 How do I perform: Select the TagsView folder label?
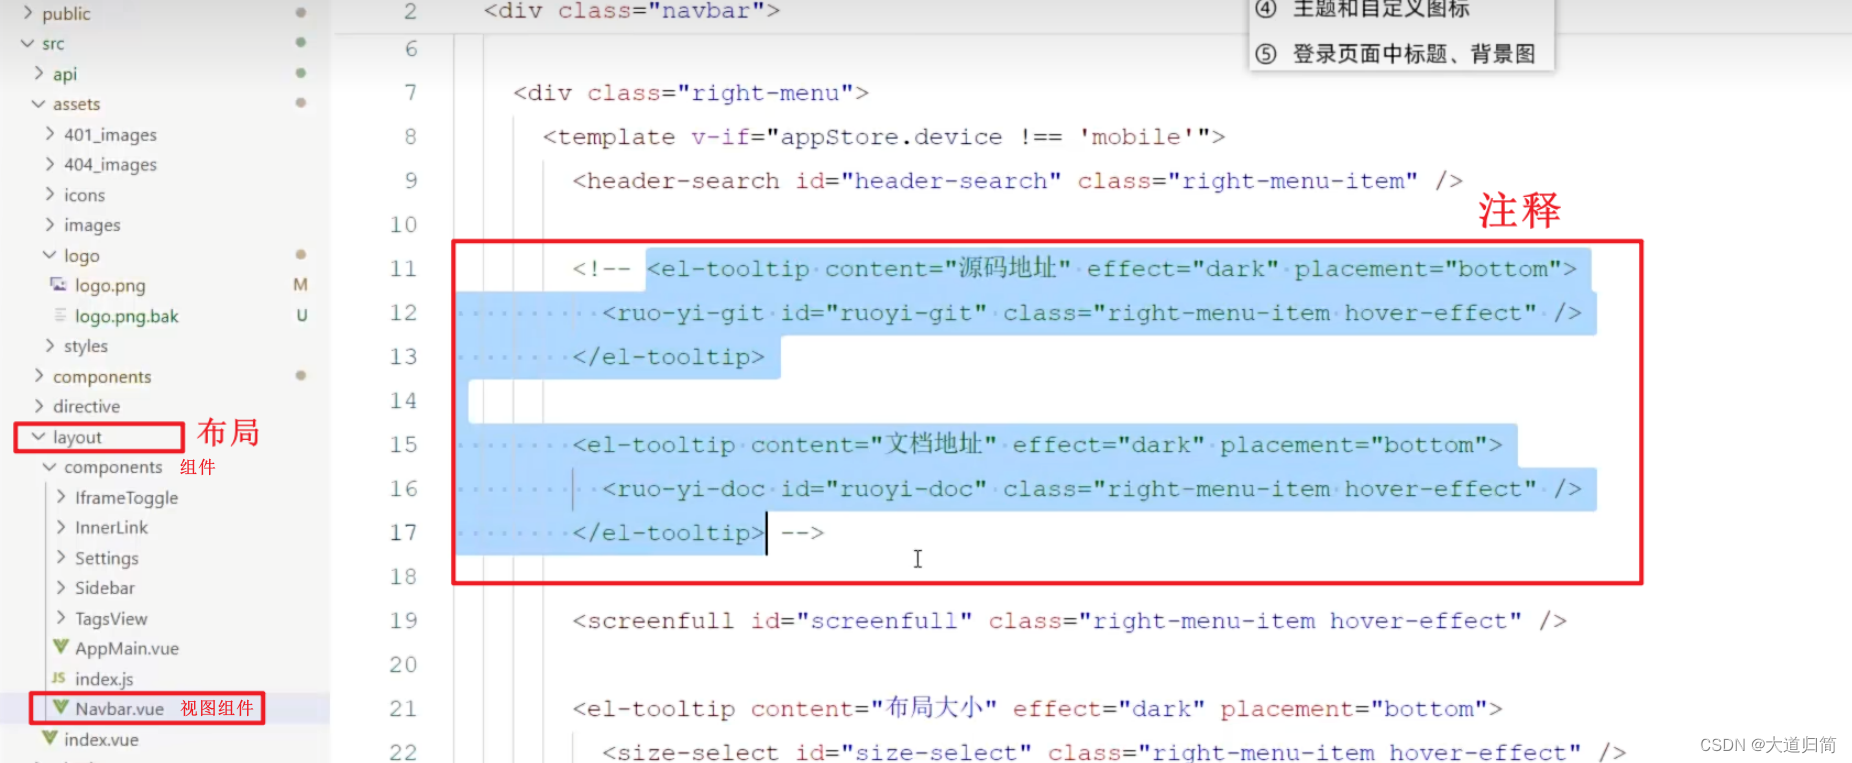click(x=111, y=619)
